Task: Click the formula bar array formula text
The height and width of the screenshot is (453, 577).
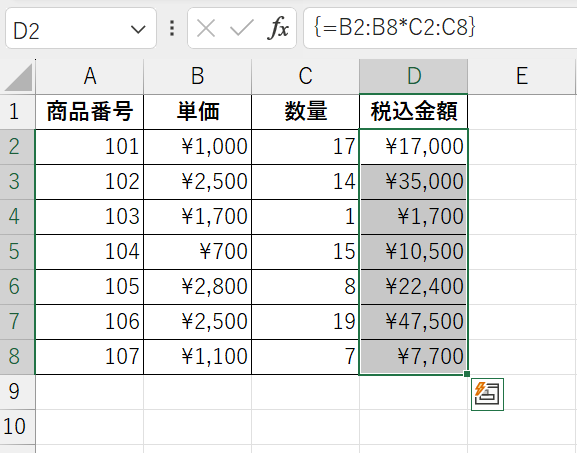Action: click(x=394, y=27)
